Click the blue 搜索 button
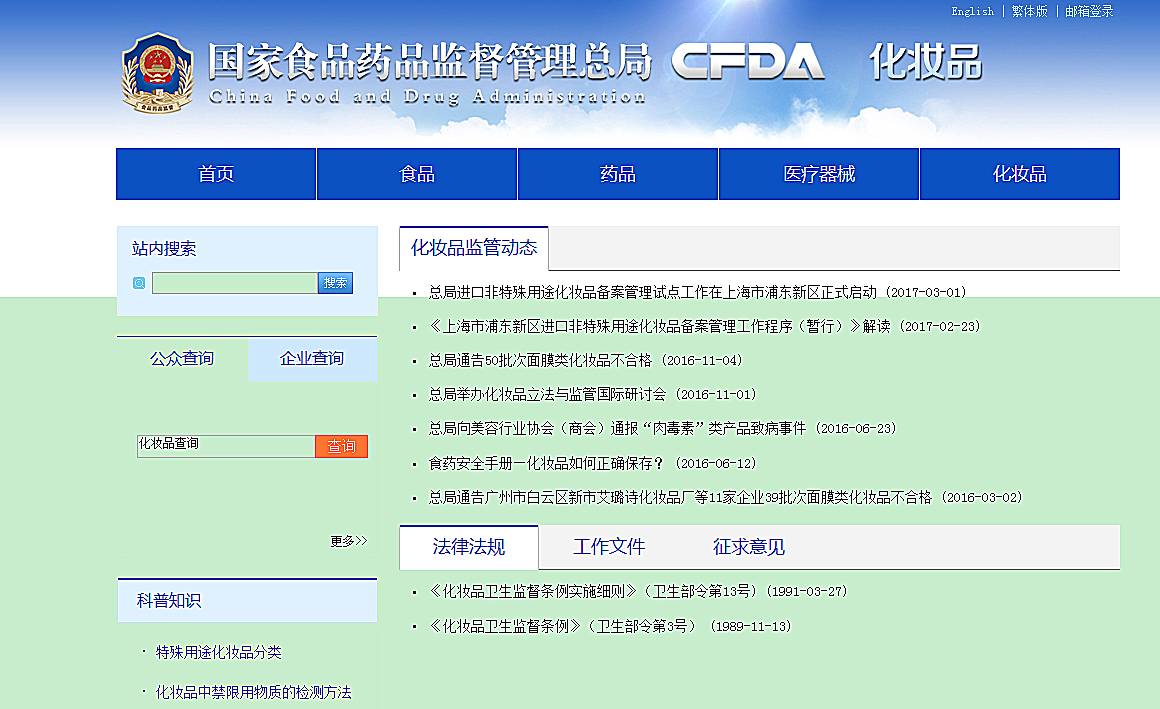 [335, 283]
